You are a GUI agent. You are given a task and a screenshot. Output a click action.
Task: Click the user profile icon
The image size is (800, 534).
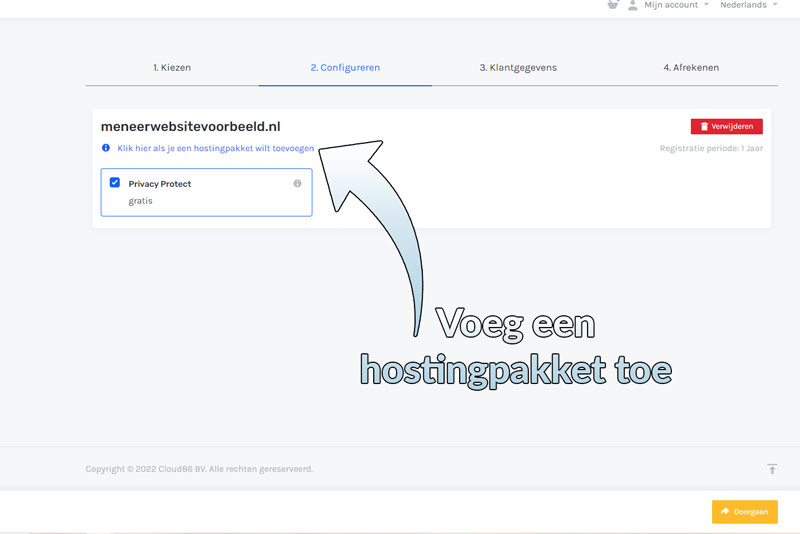click(x=633, y=5)
